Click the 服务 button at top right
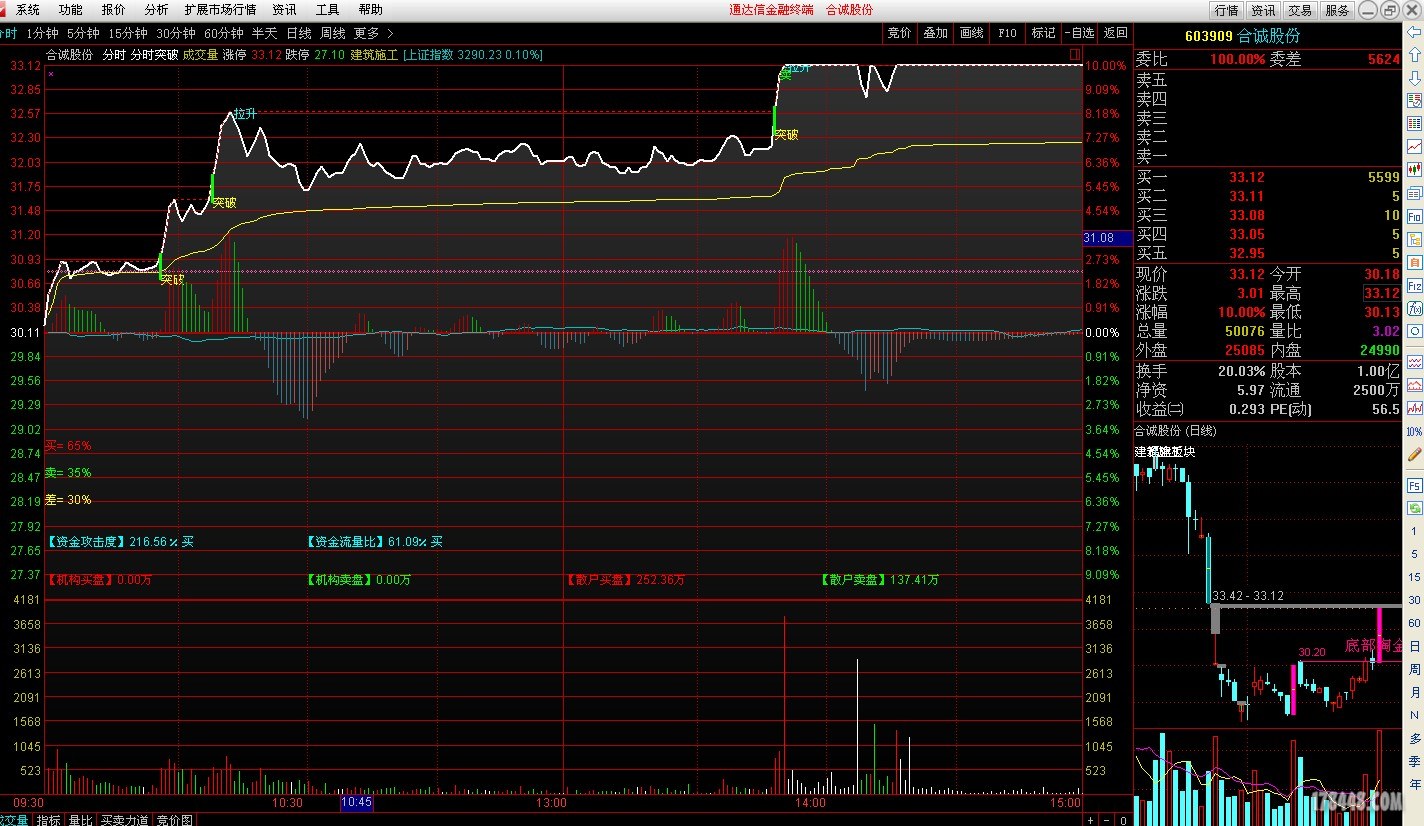This screenshot has height=826, width=1424. (x=1337, y=10)
